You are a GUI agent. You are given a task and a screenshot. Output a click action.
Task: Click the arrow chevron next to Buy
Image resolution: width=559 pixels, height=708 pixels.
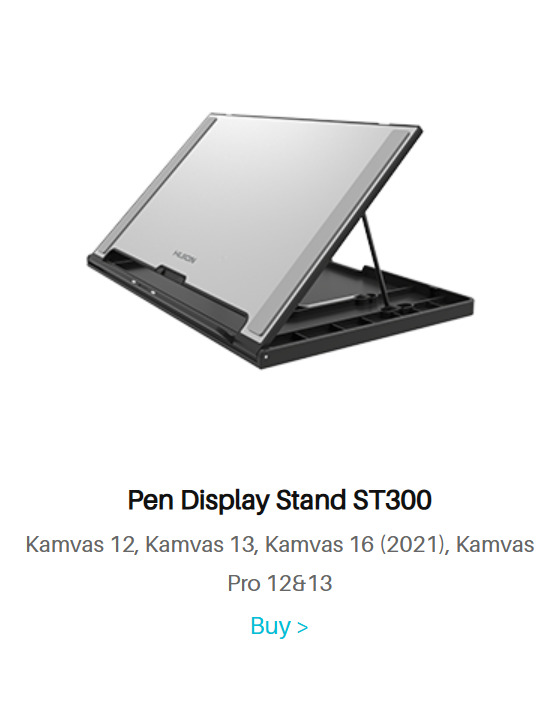coord(302,627)
